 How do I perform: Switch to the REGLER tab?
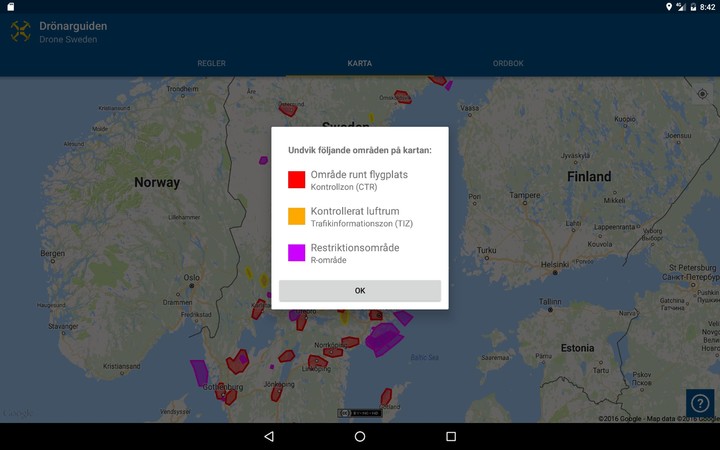211,63
